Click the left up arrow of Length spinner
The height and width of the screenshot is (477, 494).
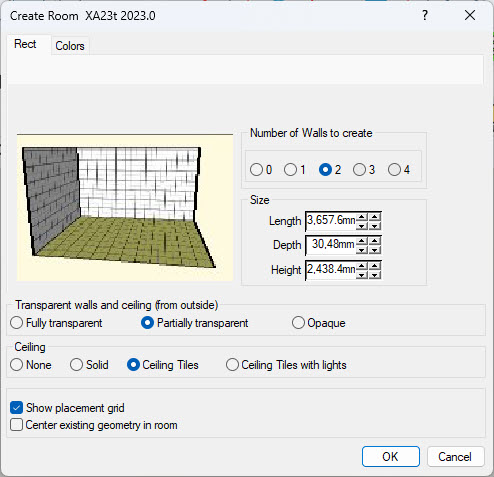tap(362, 217)
